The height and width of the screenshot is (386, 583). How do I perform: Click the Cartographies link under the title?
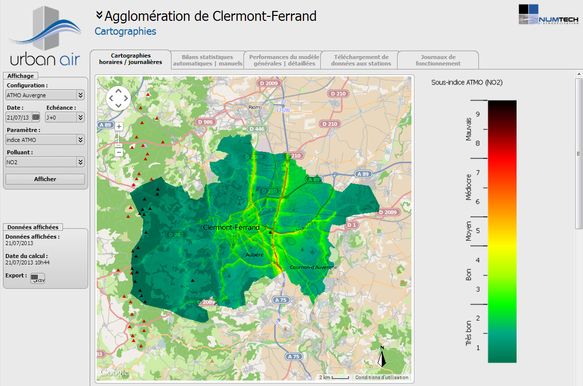pos(125,31)
